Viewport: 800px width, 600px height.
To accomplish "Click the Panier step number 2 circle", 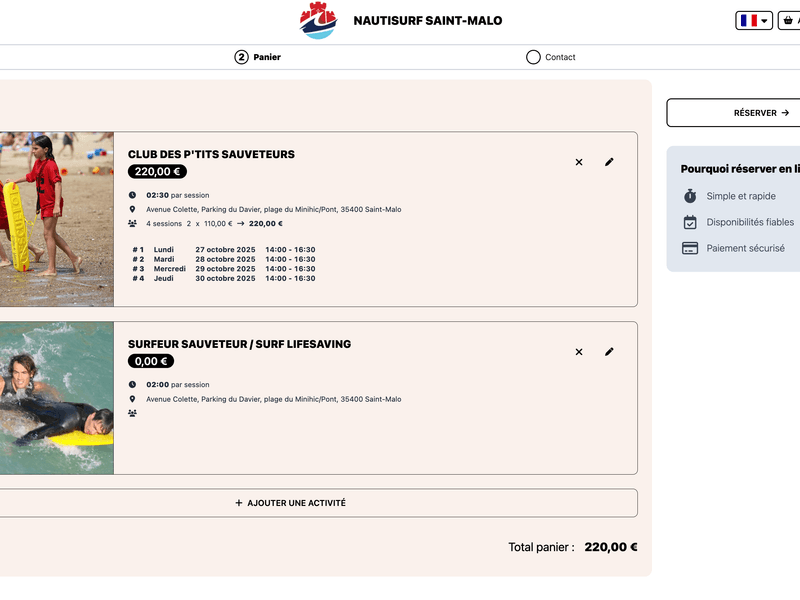I will tap(241, 57).
